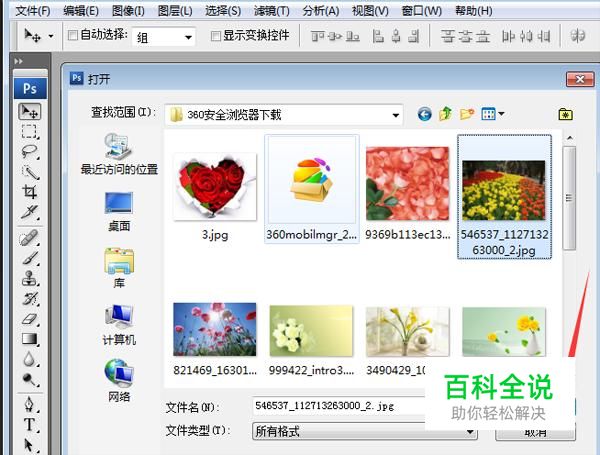This screenshot has height=455, width=600.
Task: Select the Clone Stamp tool
Action: (29, 278)
